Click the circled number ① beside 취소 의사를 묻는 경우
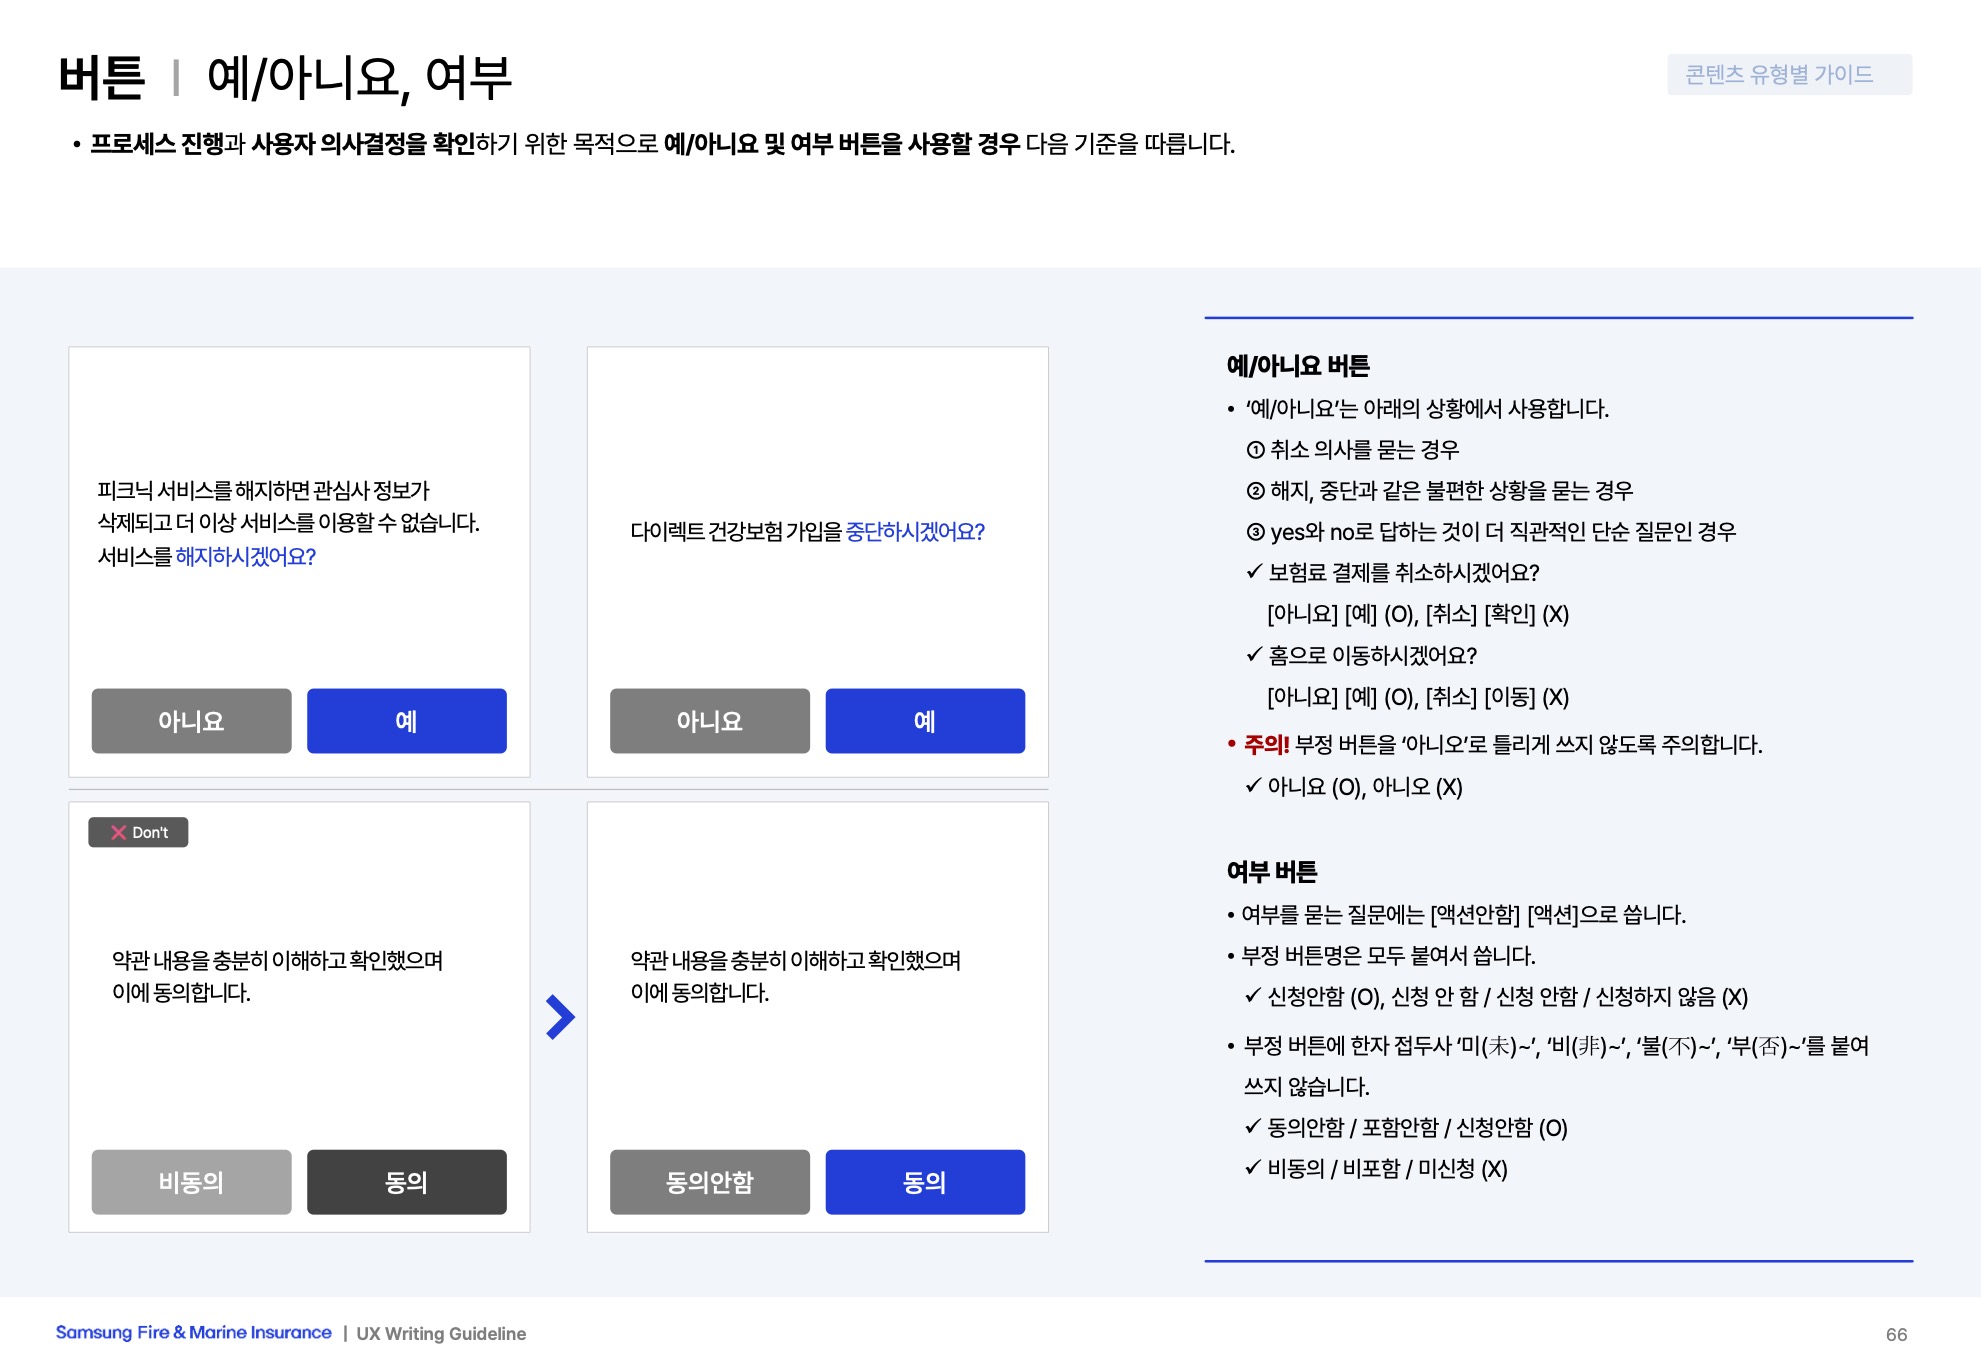Image resolution: width=1981 pixels, height=1371 pixels. coord(1255,450)
